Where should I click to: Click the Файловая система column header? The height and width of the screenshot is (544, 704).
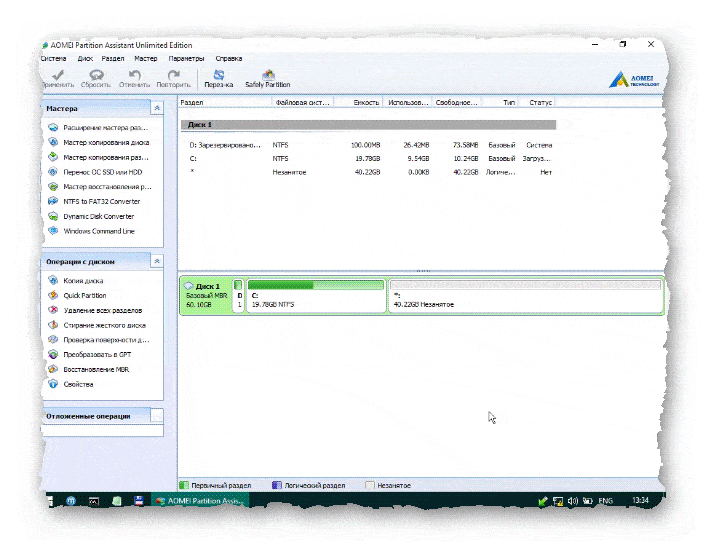303,102
